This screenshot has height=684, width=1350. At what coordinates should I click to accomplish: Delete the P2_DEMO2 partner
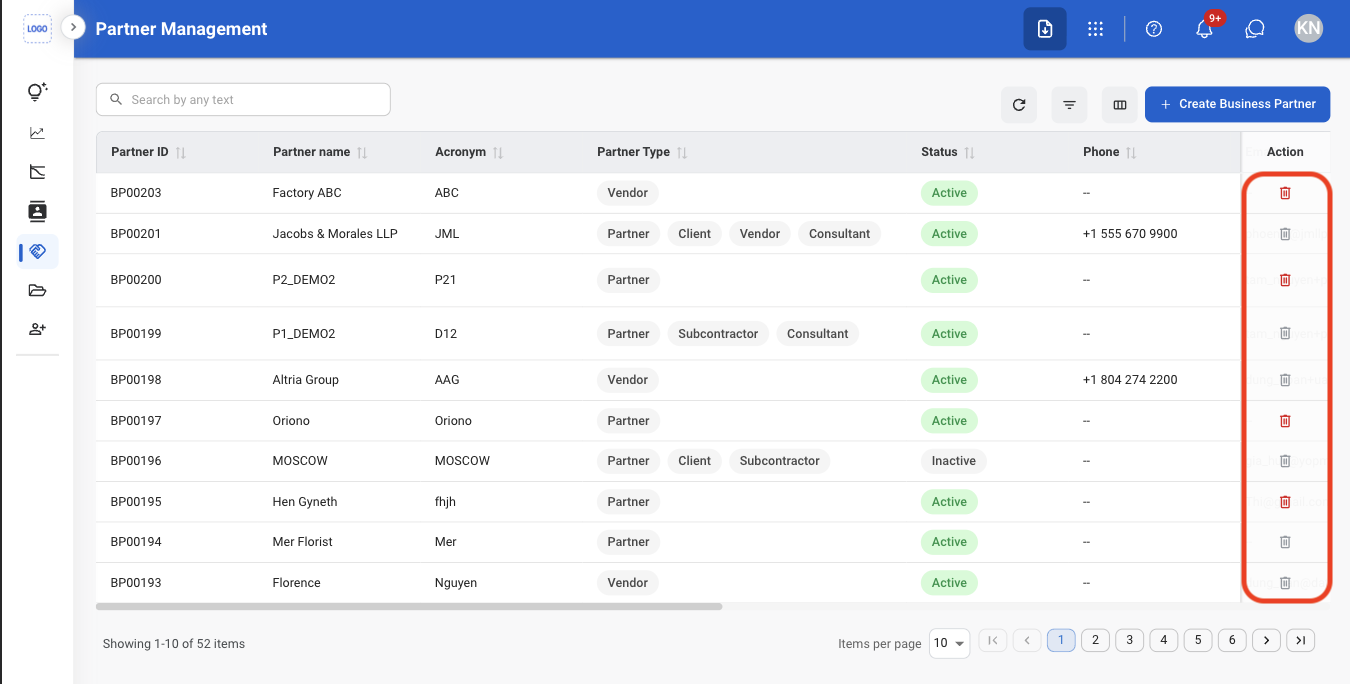coord(1285,280)
